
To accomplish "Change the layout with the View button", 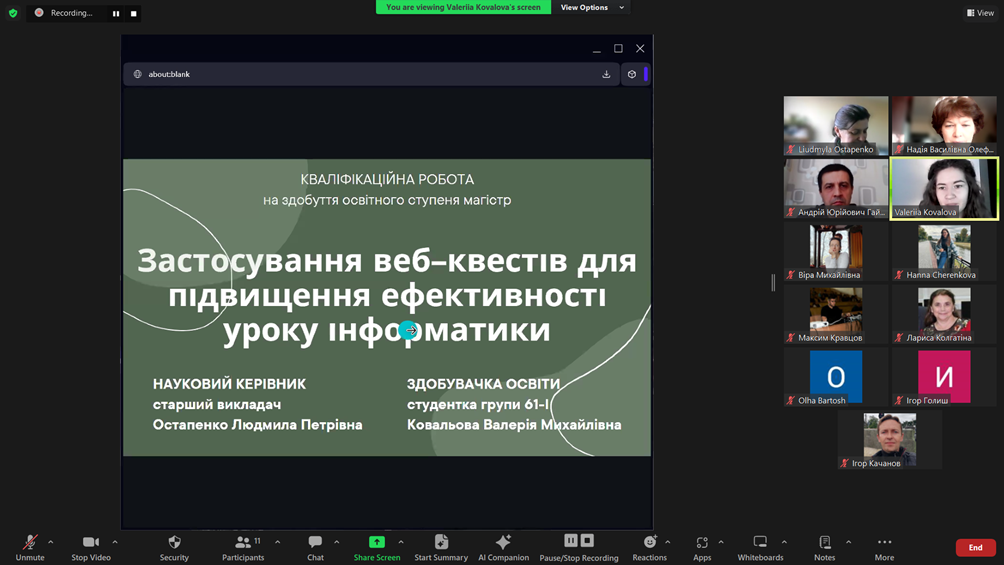I will click(x=980, y=13).
